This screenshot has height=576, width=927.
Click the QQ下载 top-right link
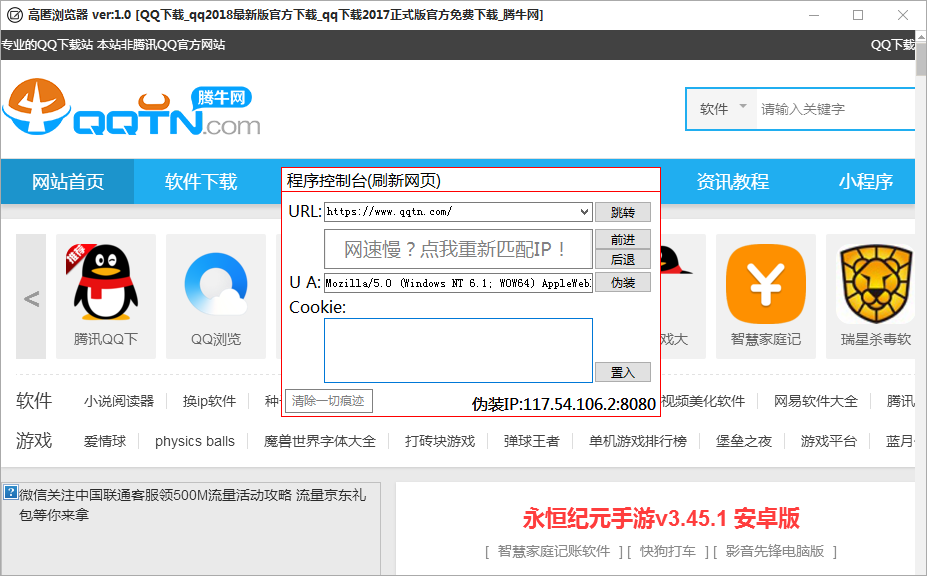[x=893, y=45]
